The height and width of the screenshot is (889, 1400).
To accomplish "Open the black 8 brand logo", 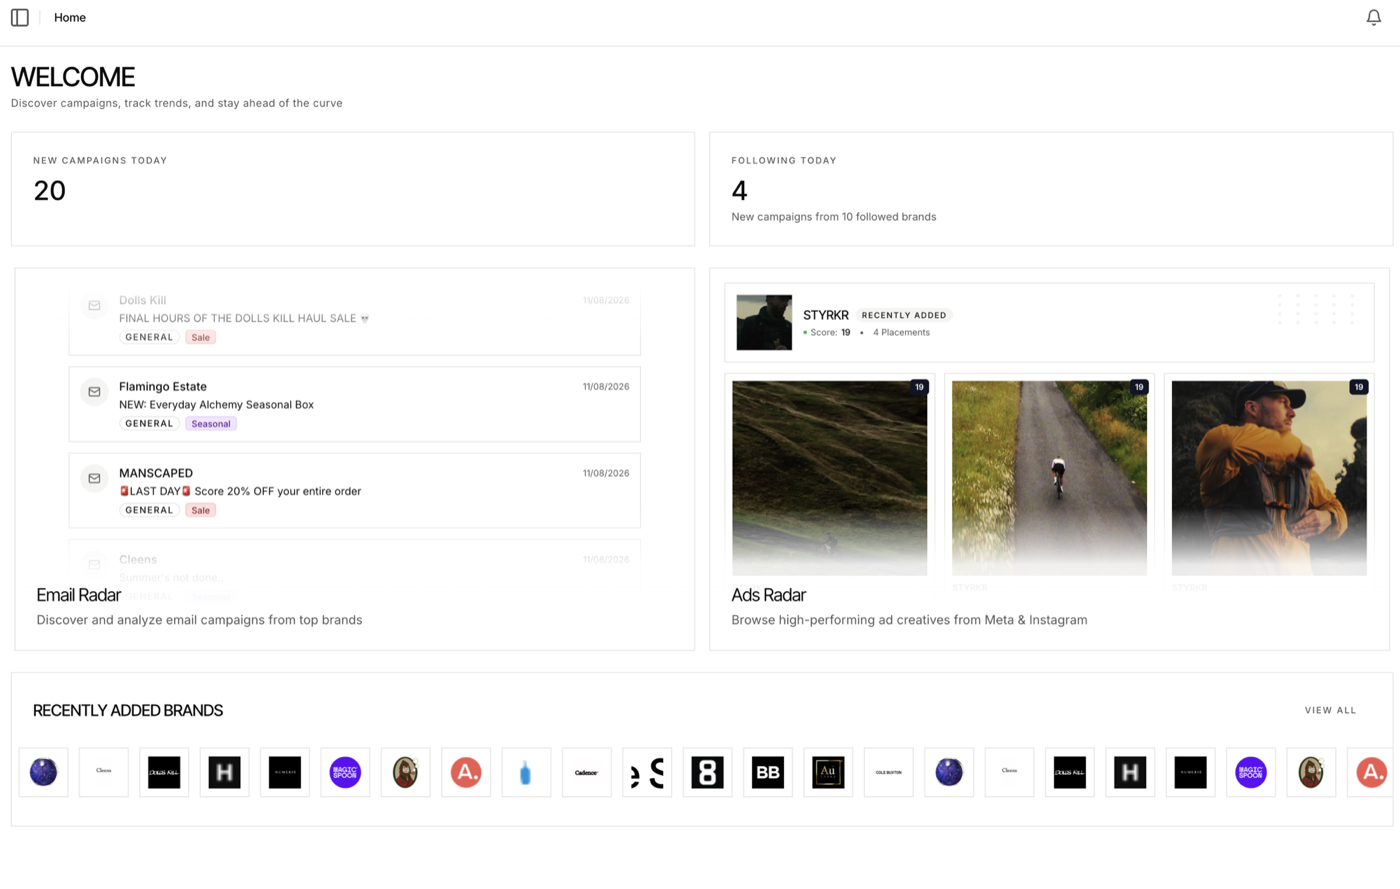I will tap(707, 772).
